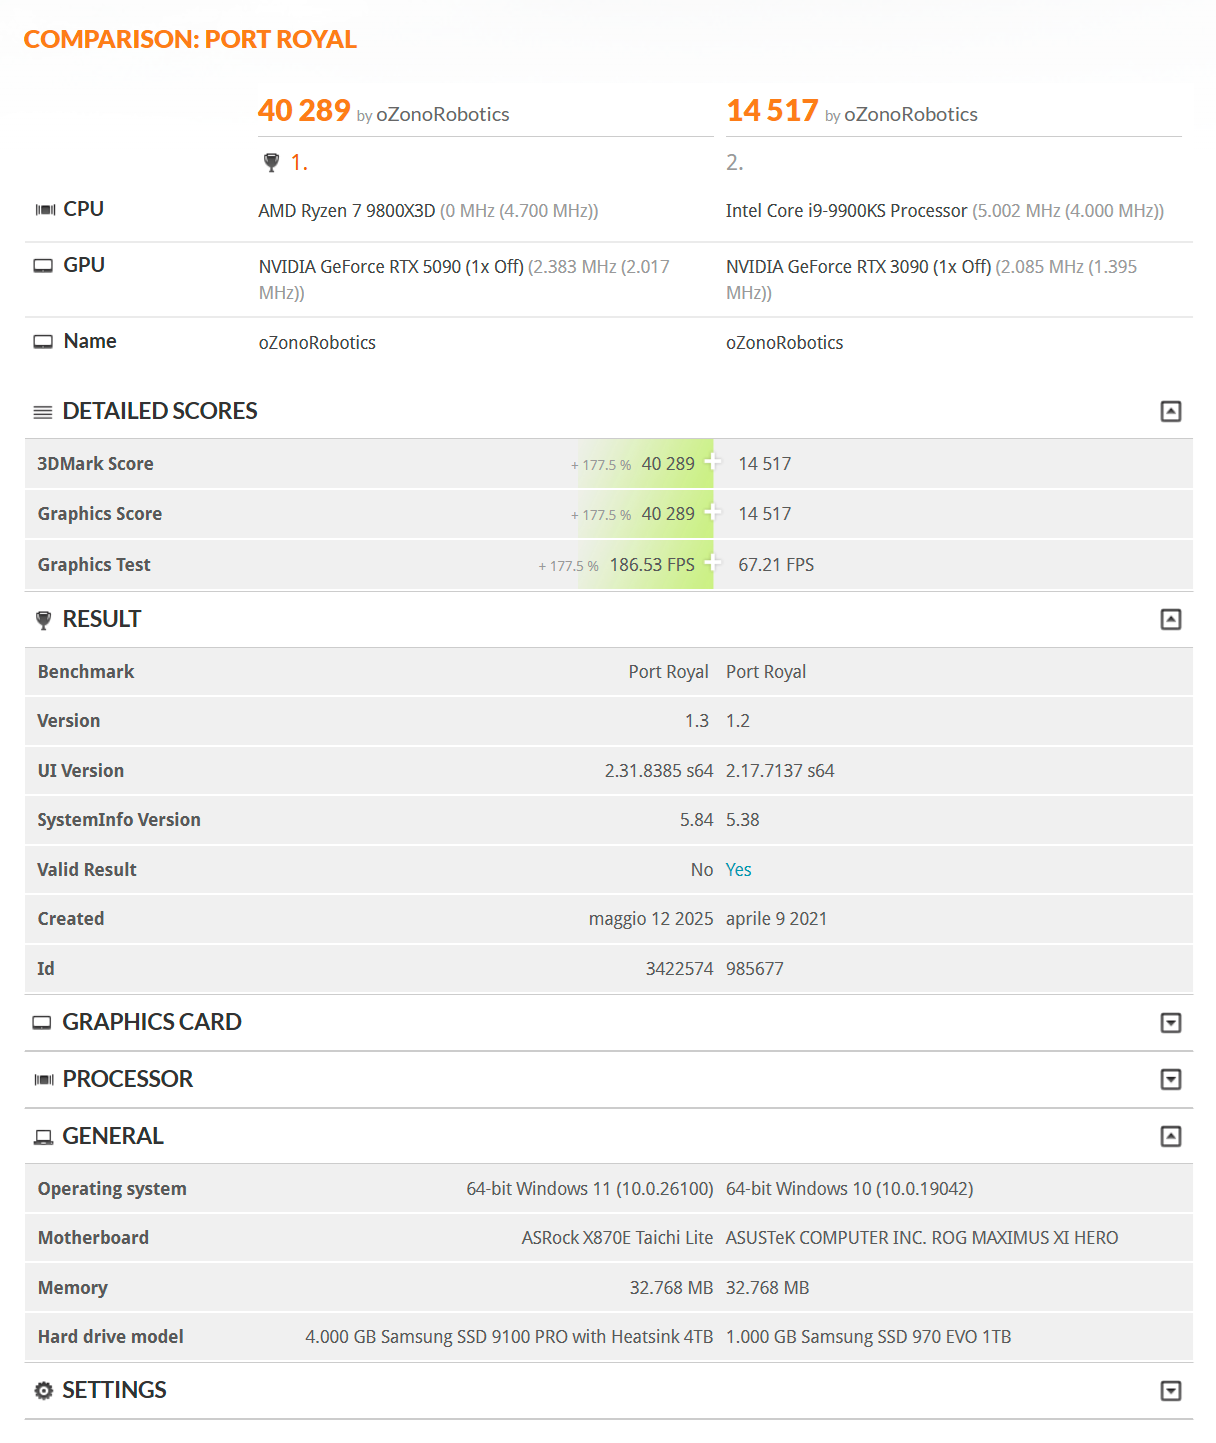
Task: Click the 2.17.7137 s64 UI version
Action: pyautogui.click(x=780, y=771)
